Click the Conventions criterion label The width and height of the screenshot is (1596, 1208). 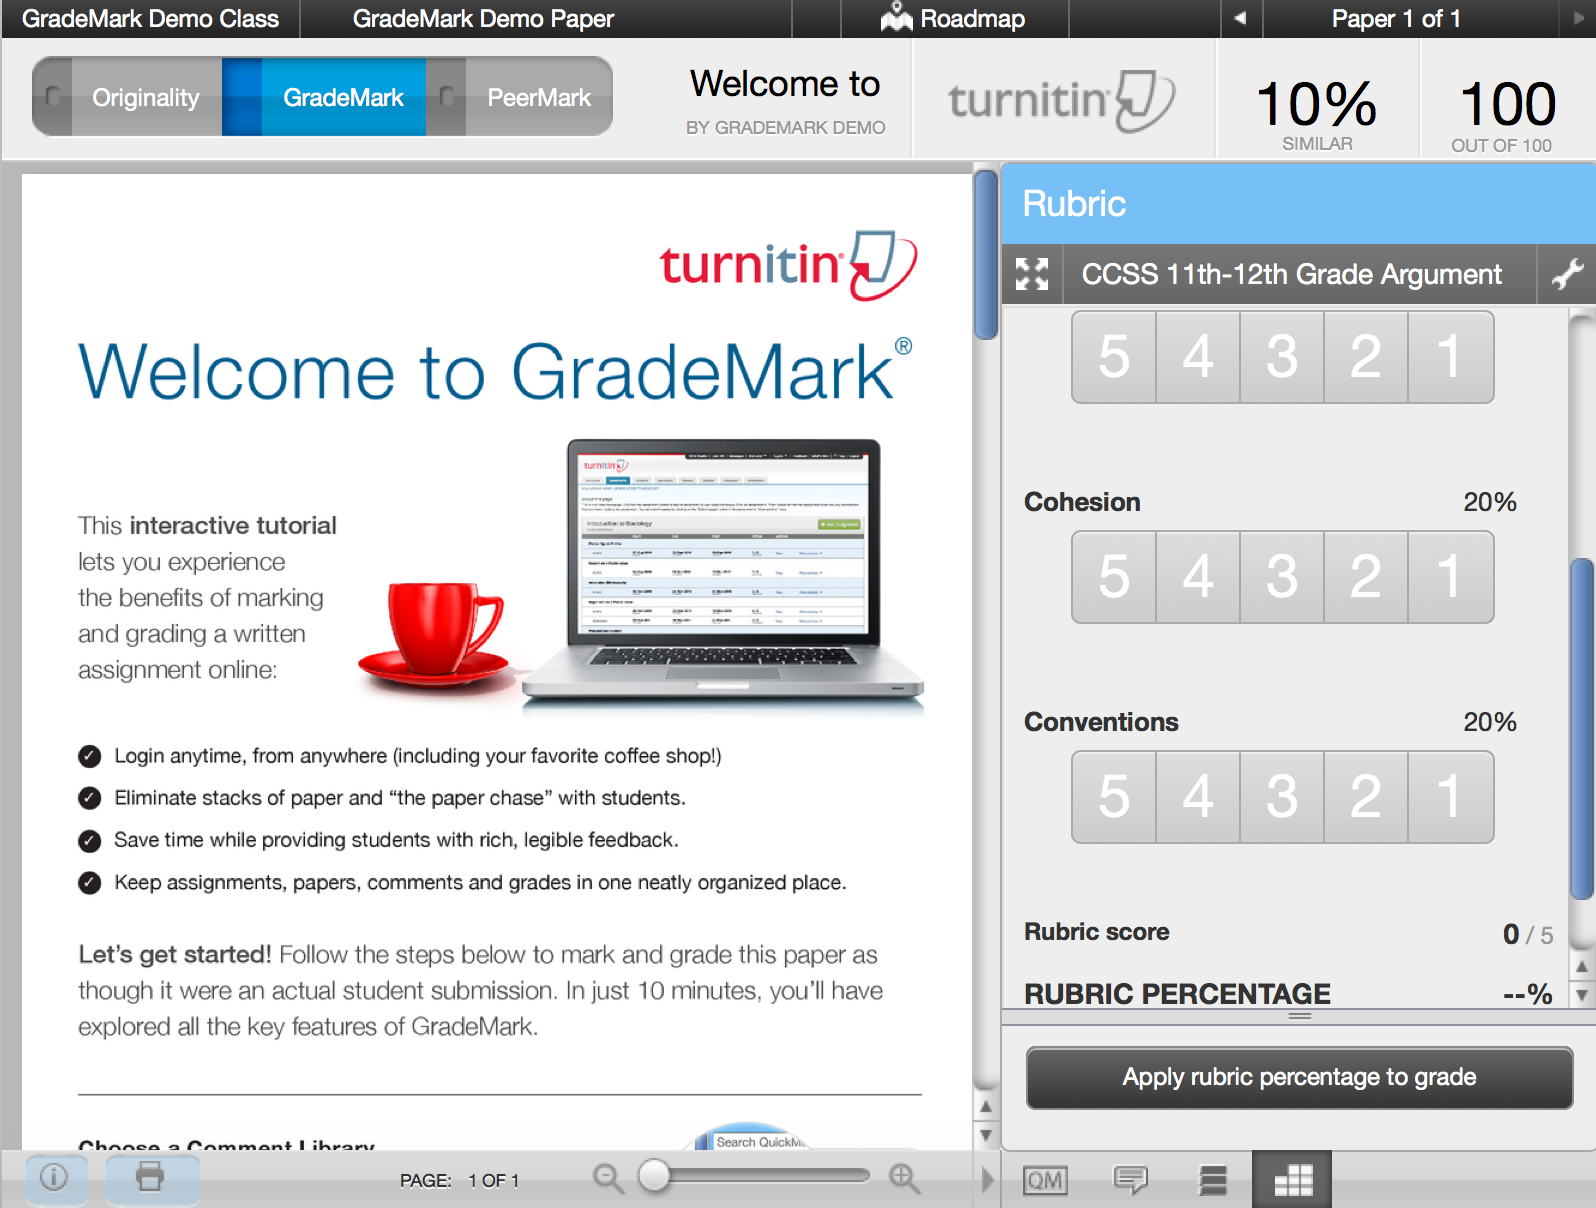pyautogui.click(x=1101, y=722)
